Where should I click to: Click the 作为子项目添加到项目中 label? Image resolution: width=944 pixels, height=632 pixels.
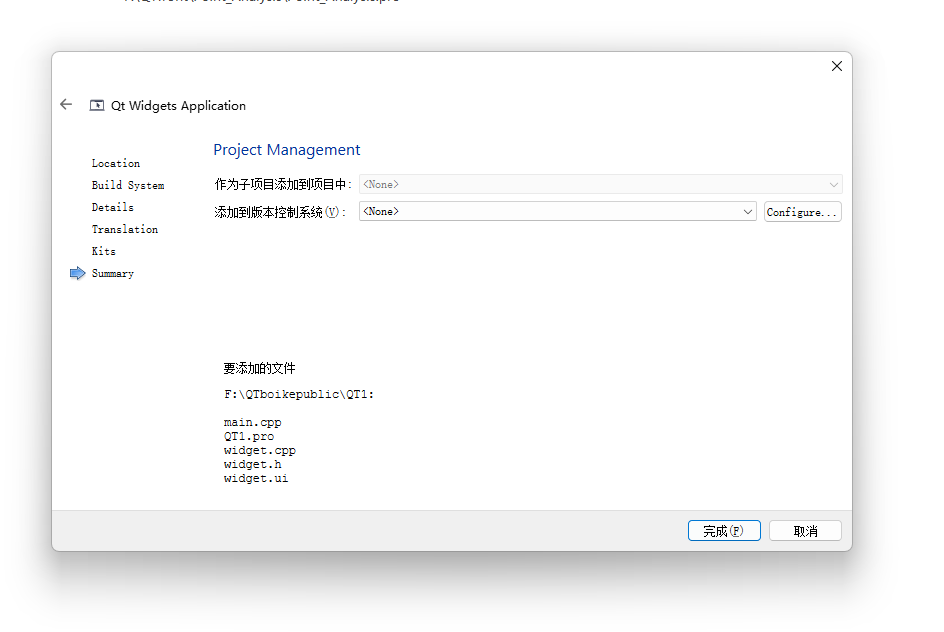pyautogui.click(x=283, y=184)
